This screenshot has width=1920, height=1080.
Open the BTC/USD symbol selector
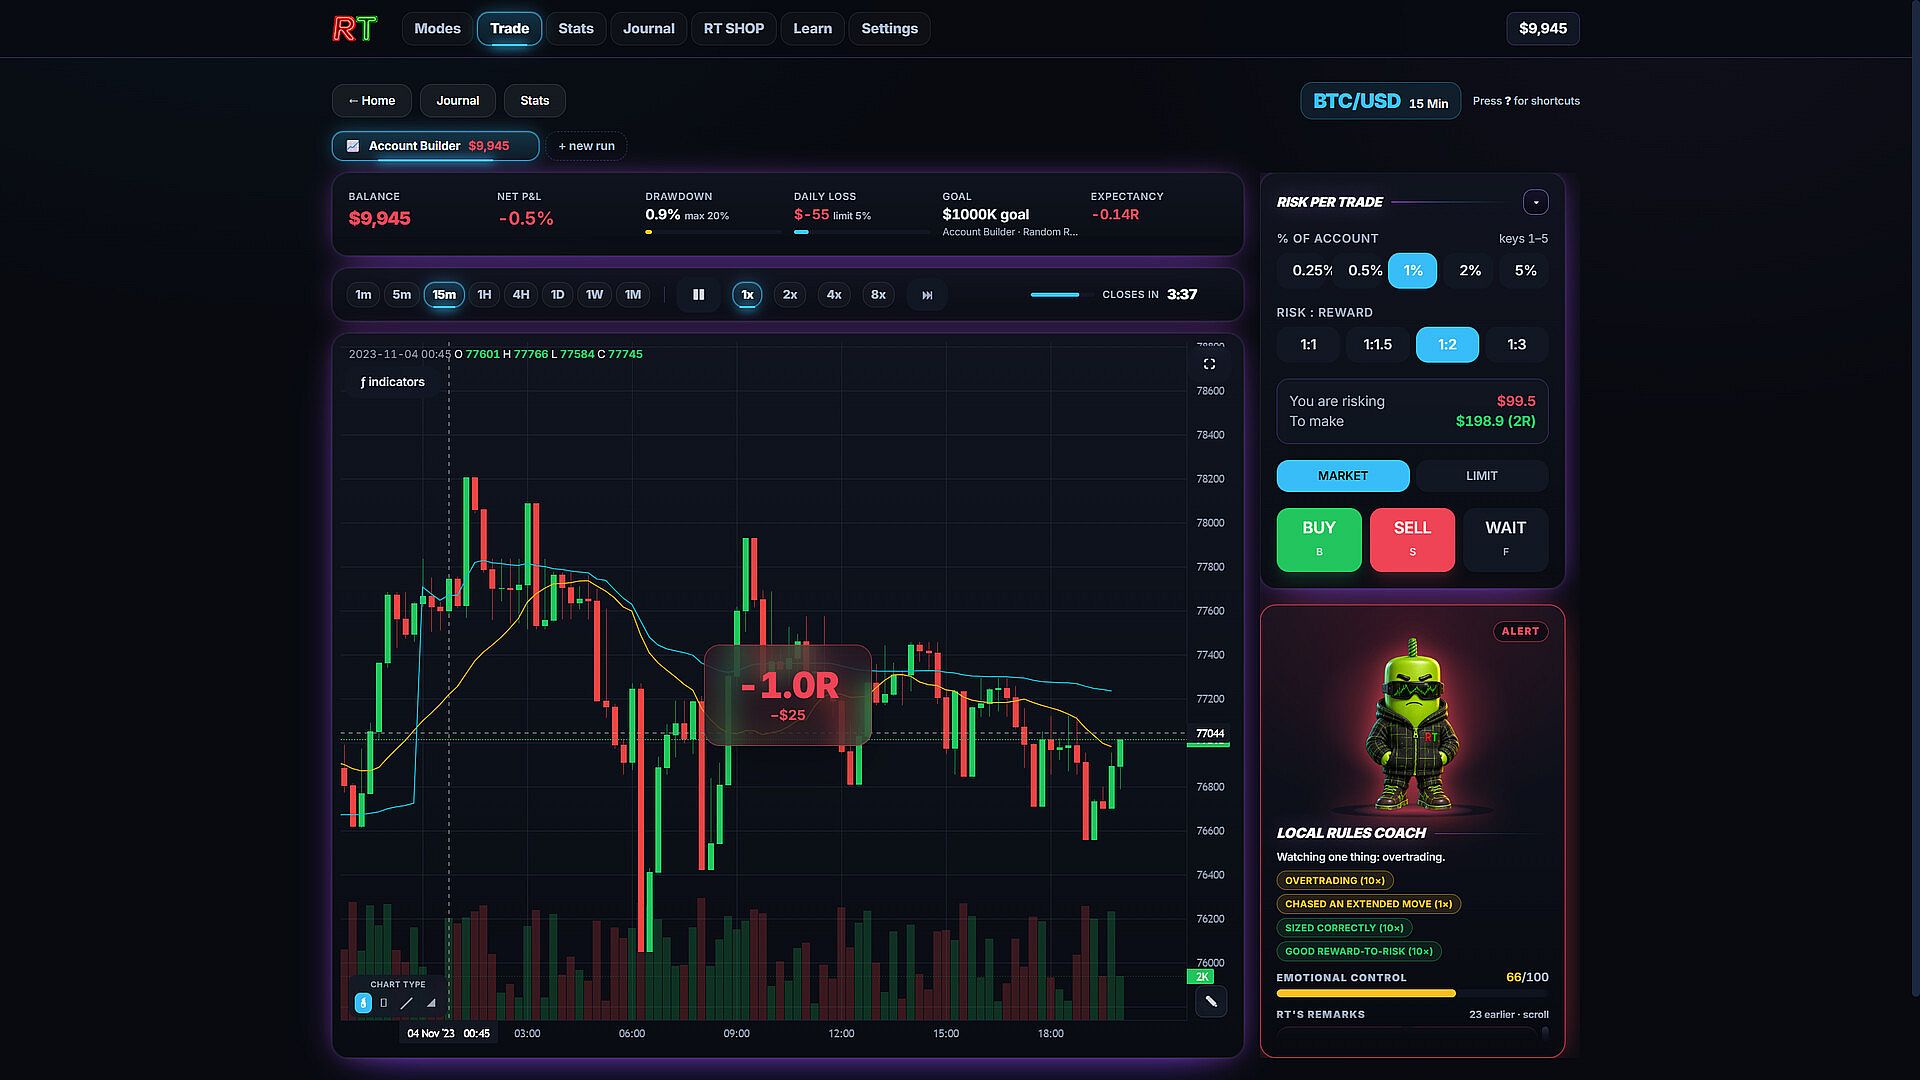click(x=1380, y=101)
